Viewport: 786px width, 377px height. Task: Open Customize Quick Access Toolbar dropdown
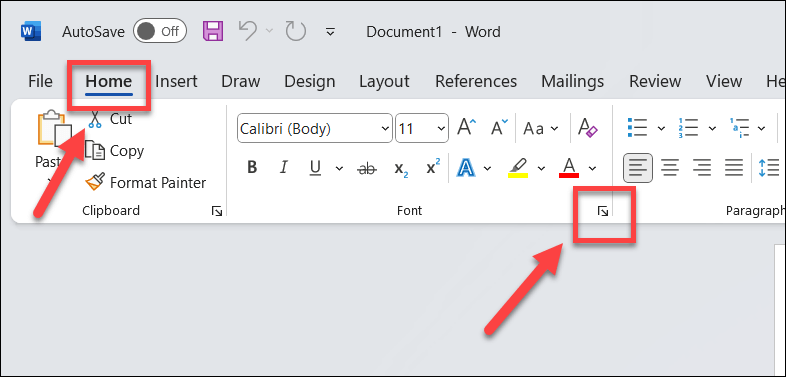pos(330,32)
